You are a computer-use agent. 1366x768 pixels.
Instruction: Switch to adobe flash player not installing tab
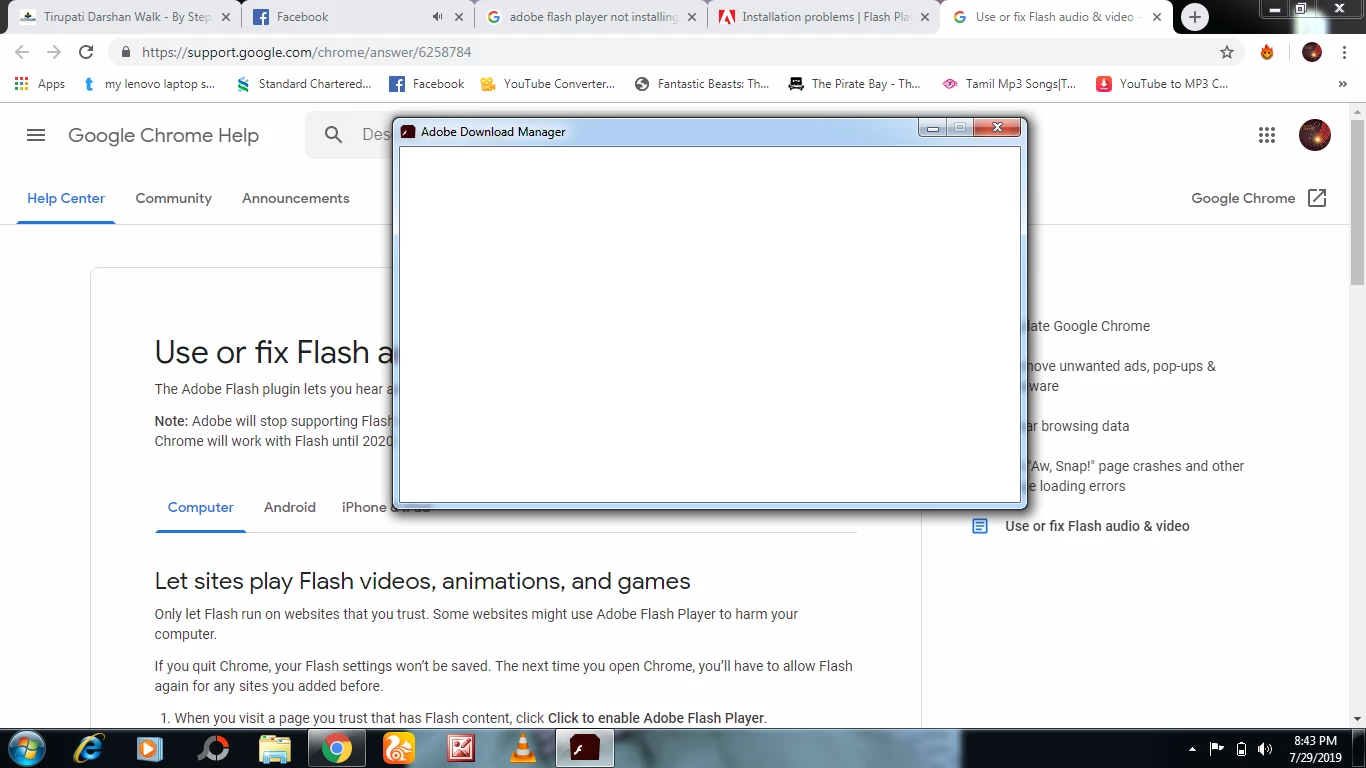[x=590, y=17]
